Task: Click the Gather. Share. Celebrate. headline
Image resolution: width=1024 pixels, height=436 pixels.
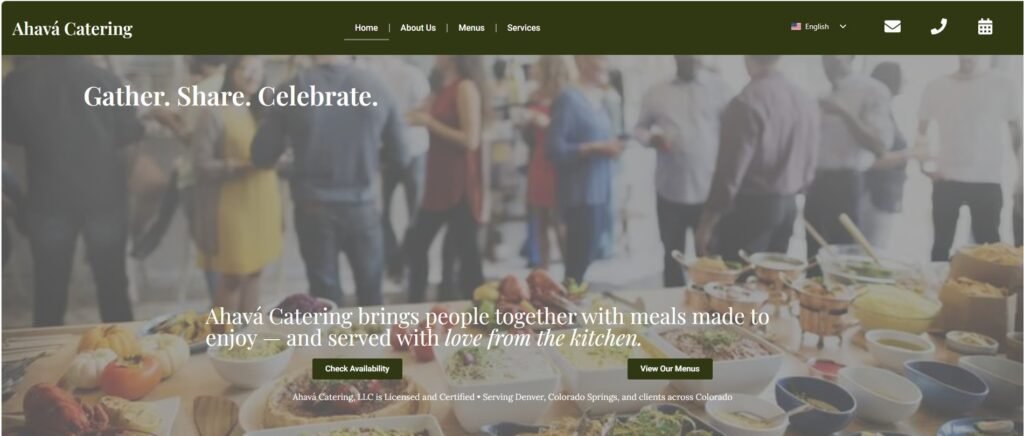Action: 231,96
